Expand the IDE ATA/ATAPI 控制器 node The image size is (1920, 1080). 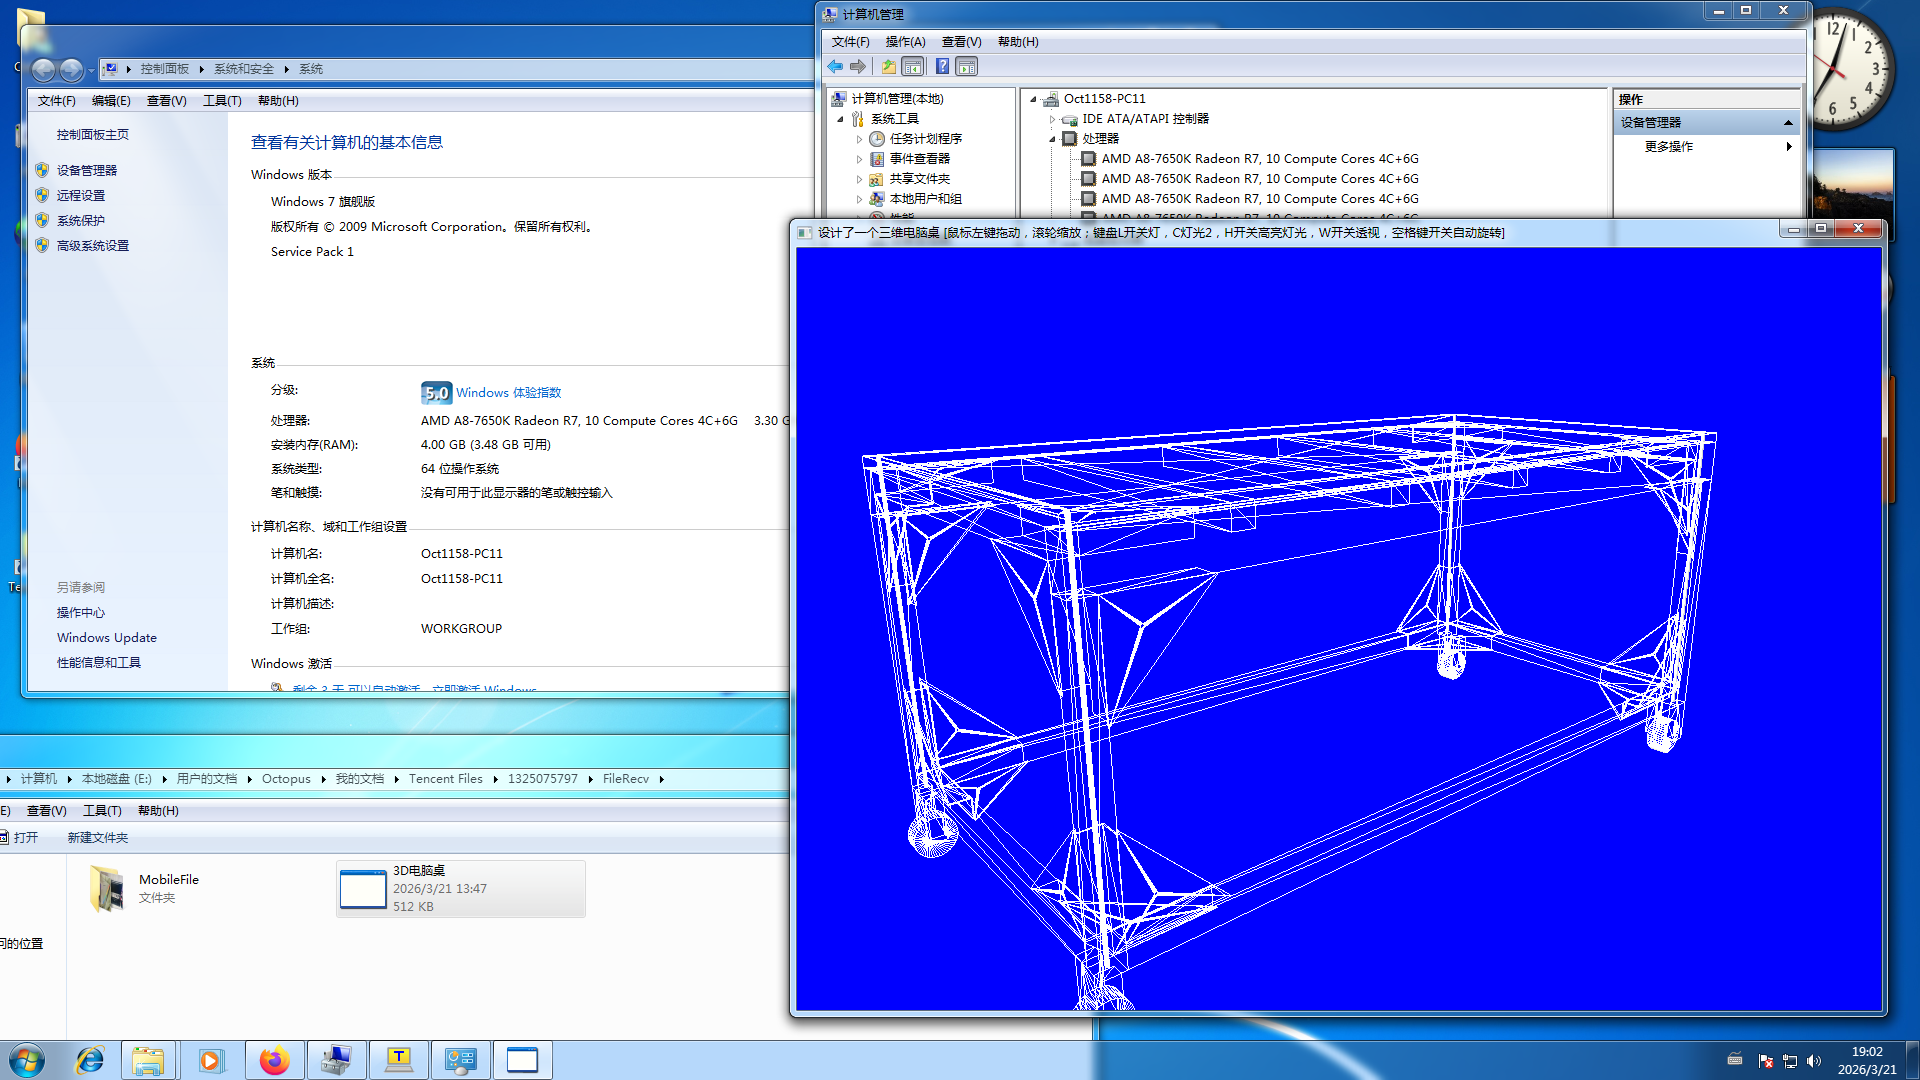pyautogui.click(x=1052, y=119)
